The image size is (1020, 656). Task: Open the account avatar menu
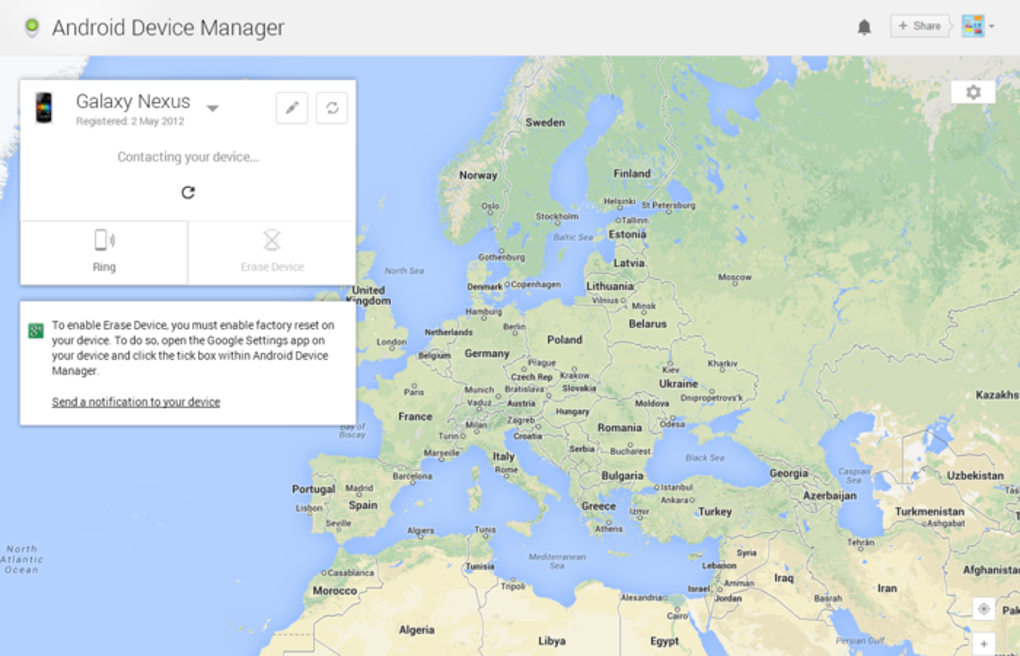tap(973, 26)
